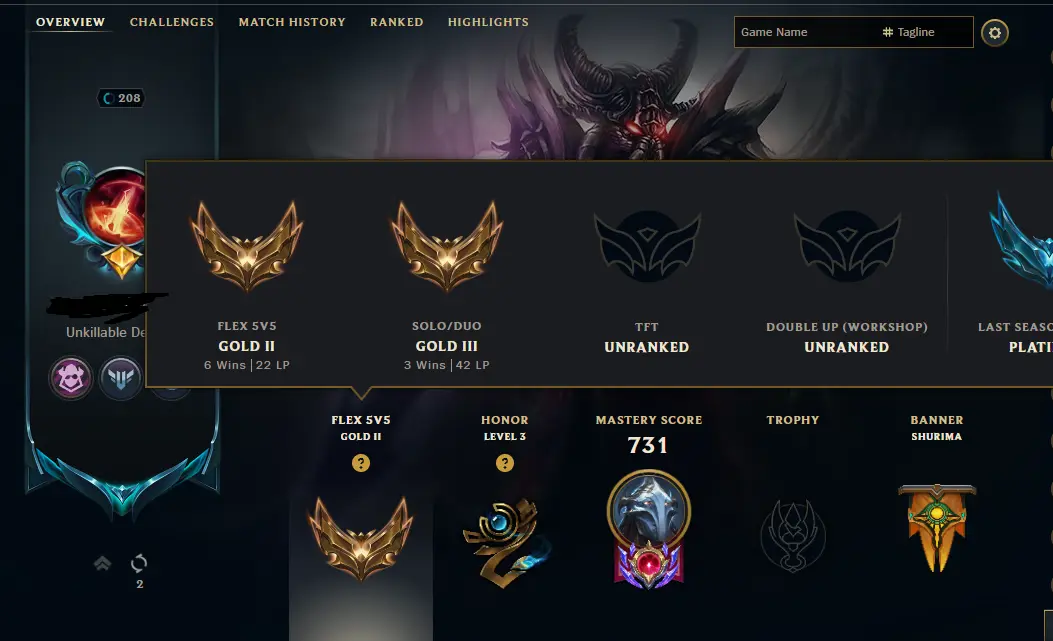The image size is (1053, 641).
Task: Click the silver wings challenge token
Action: [121, 378]
